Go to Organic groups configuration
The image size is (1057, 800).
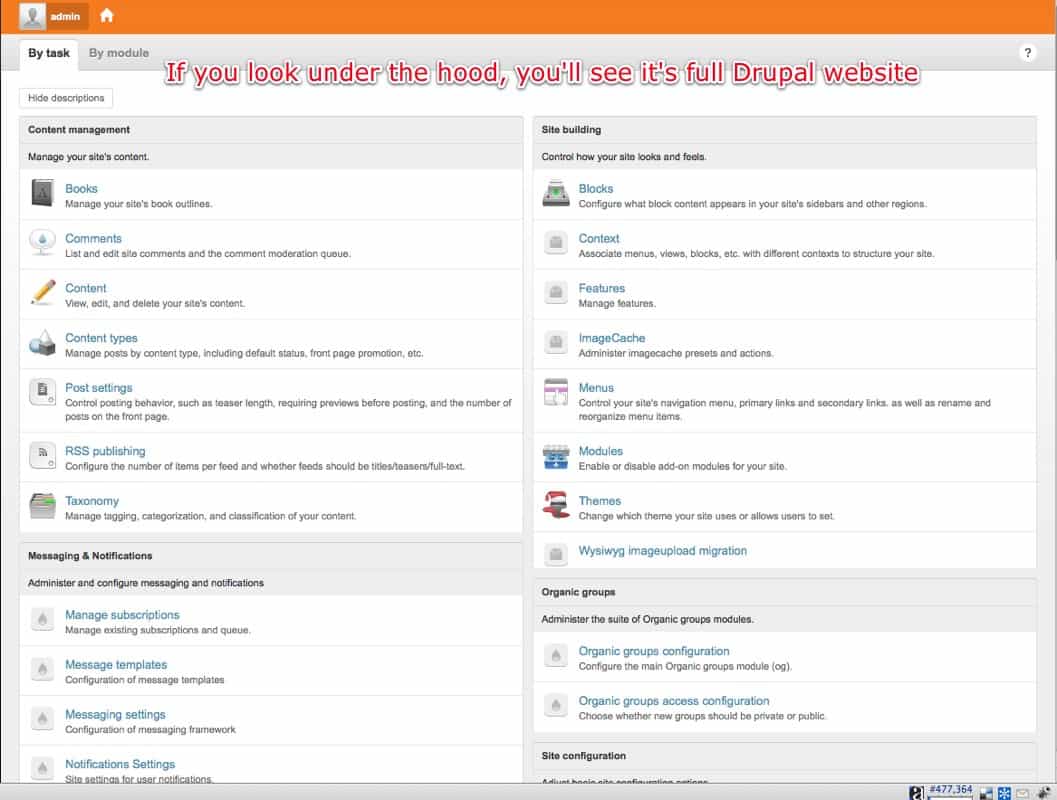click(x=654, y=651)
